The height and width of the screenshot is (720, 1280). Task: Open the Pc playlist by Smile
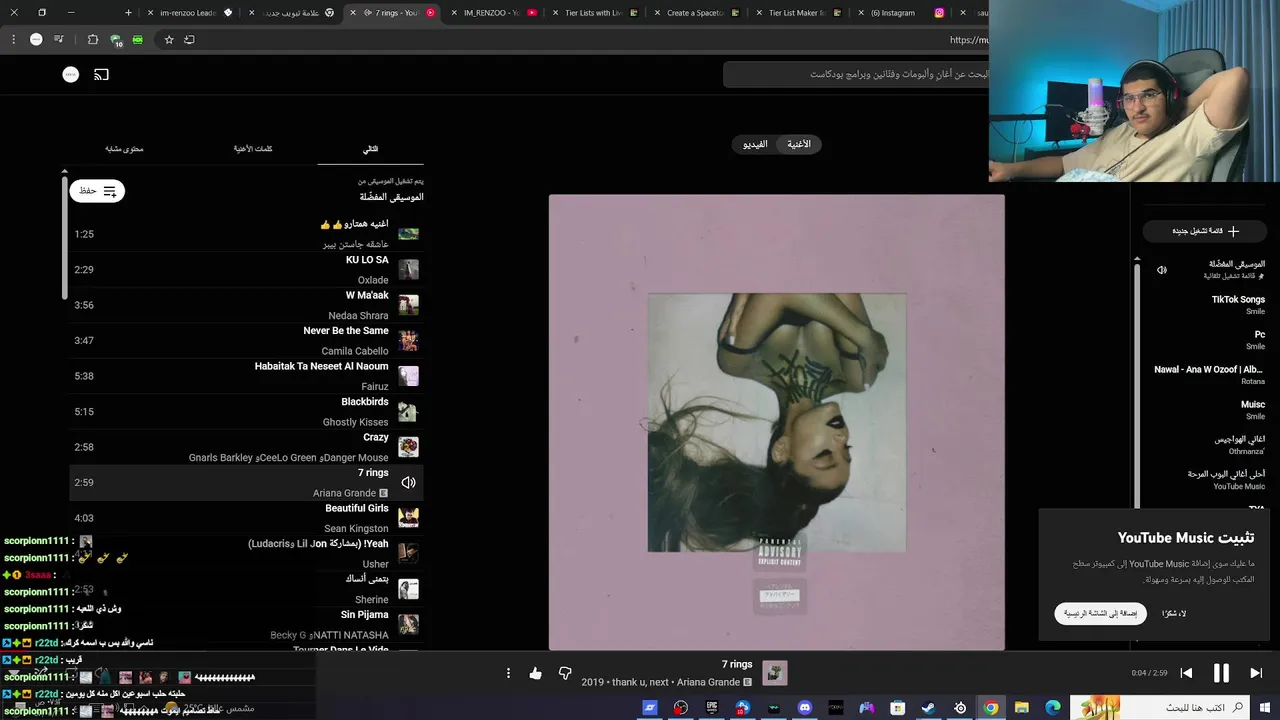coord(1205,340)
